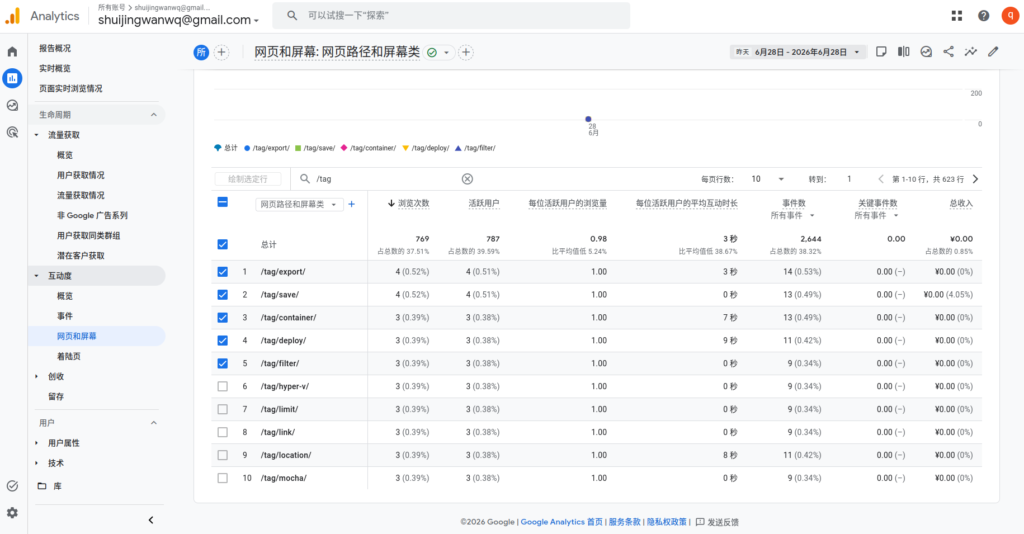1024x534 pixels.
Task: Add a secondary dimension with plus icon
Action: pyautogui.click(x=351, y=204)
